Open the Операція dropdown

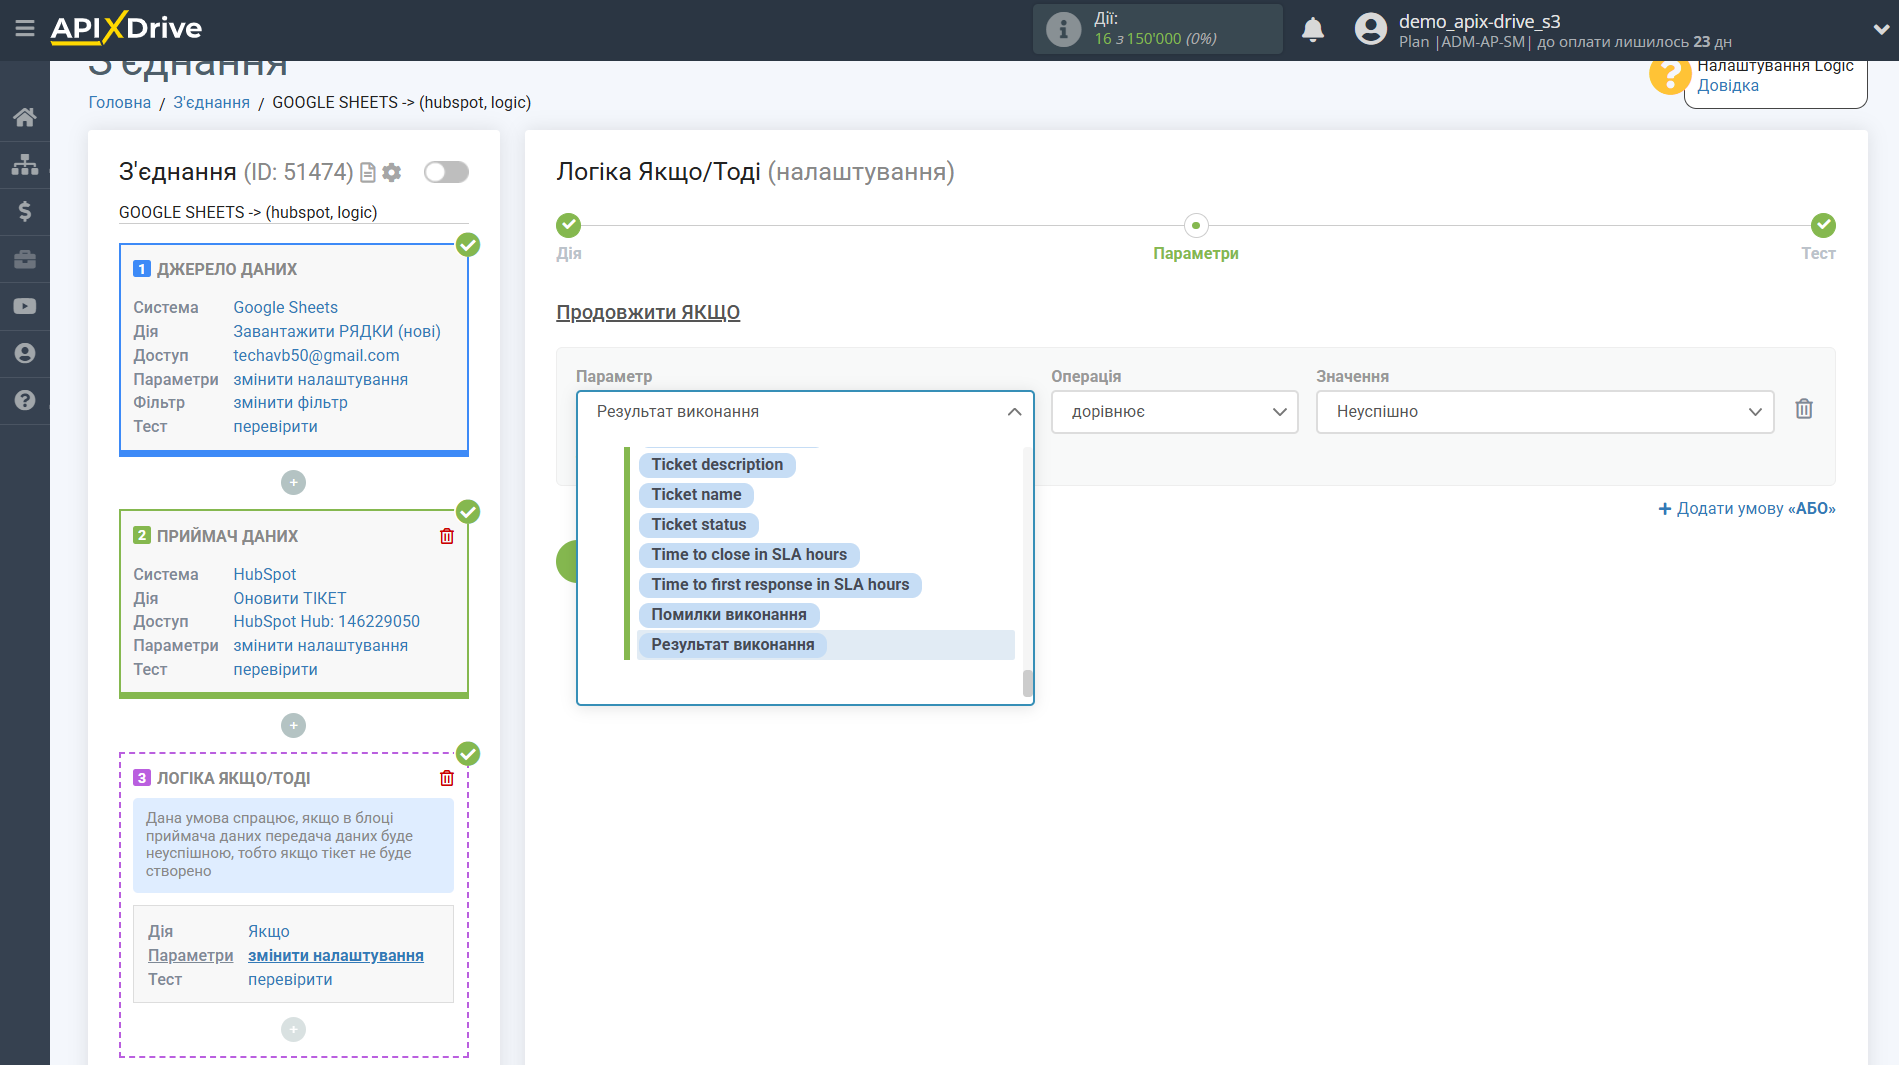click(1174, 412)
